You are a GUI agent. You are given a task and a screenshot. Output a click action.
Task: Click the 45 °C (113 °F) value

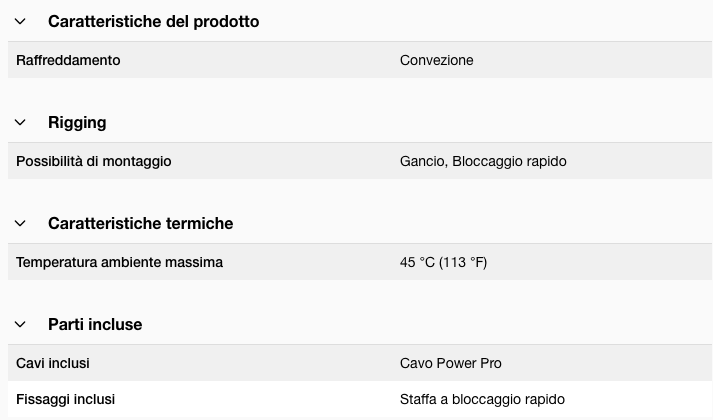click(x=443, y=262)
